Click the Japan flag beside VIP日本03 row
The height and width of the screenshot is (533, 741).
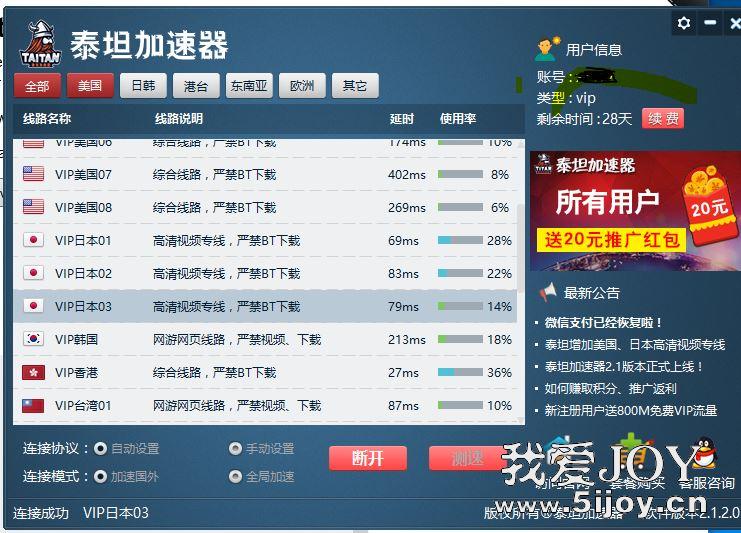[33, 306]
